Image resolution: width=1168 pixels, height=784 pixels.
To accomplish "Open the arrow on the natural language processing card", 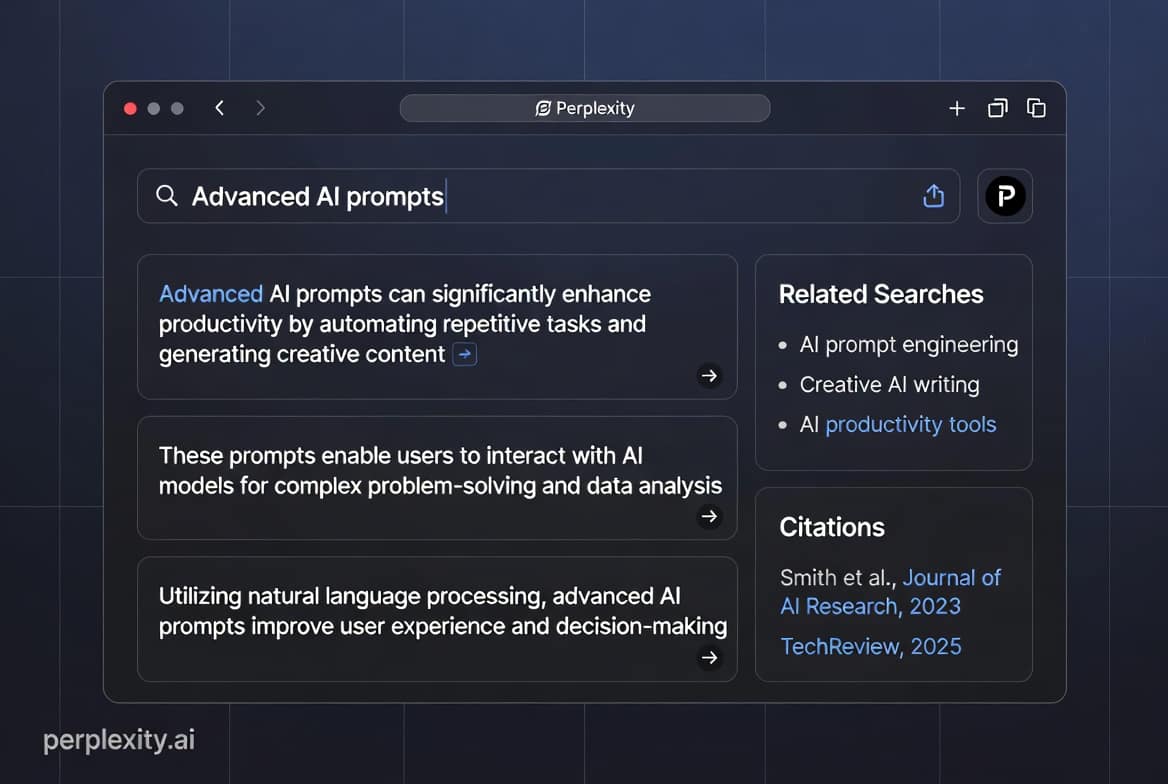I will pyautogui.click(x=709, y=658).
